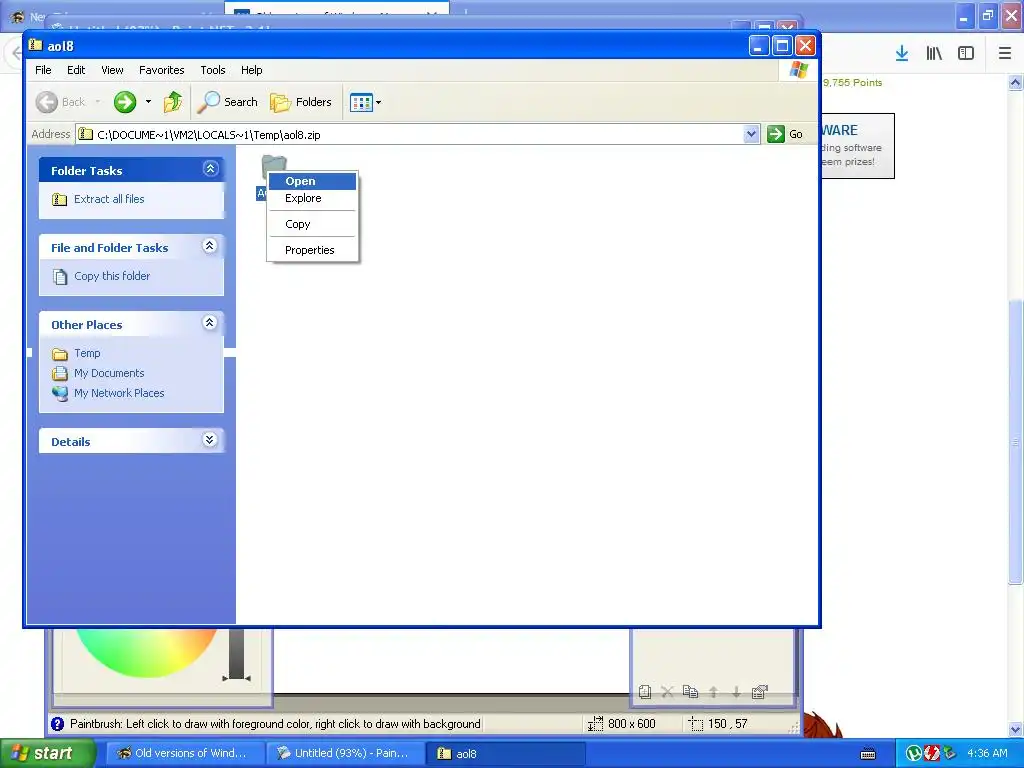Click Add New Layer icon in Paint.NET
1024x768 pixels.
pyautogui.click(x=645, y=692)
